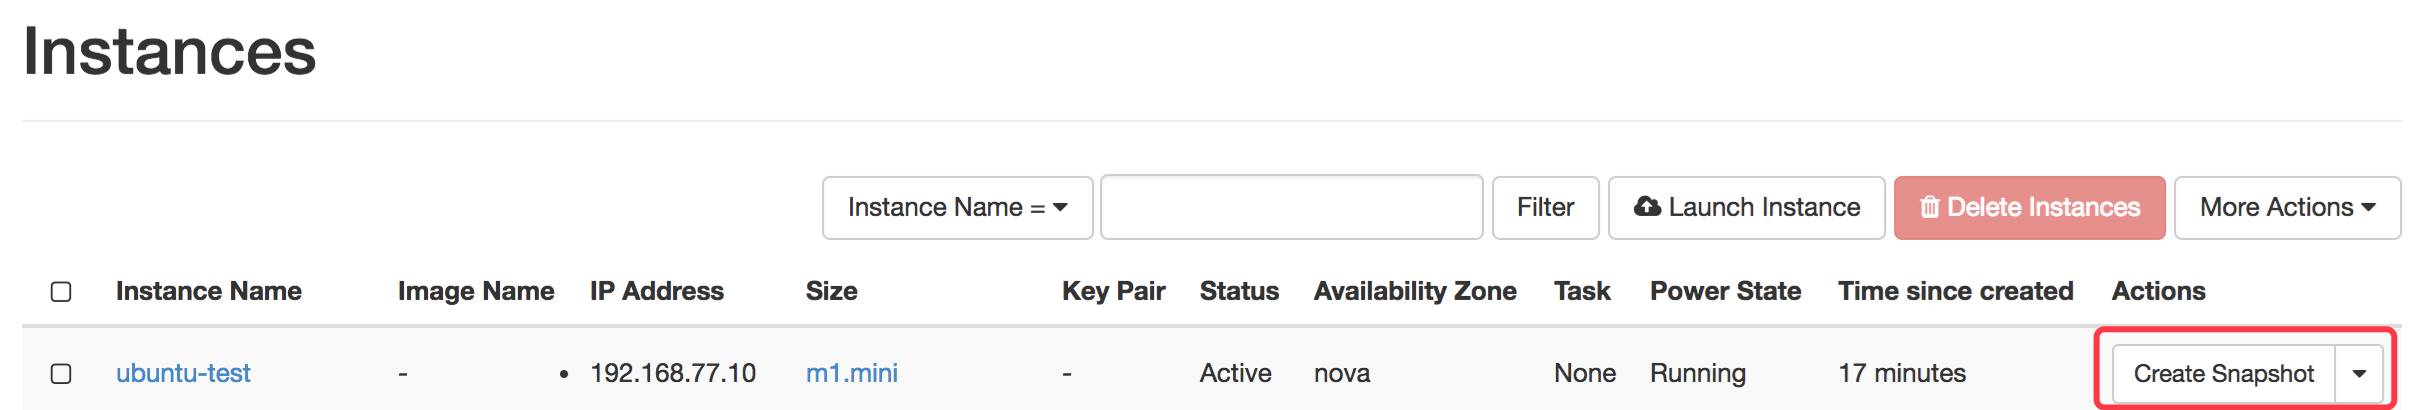Open the ubuntu-test instance link
The width and height of the screenshot is (2414, 410).
(x=183, y=373)
